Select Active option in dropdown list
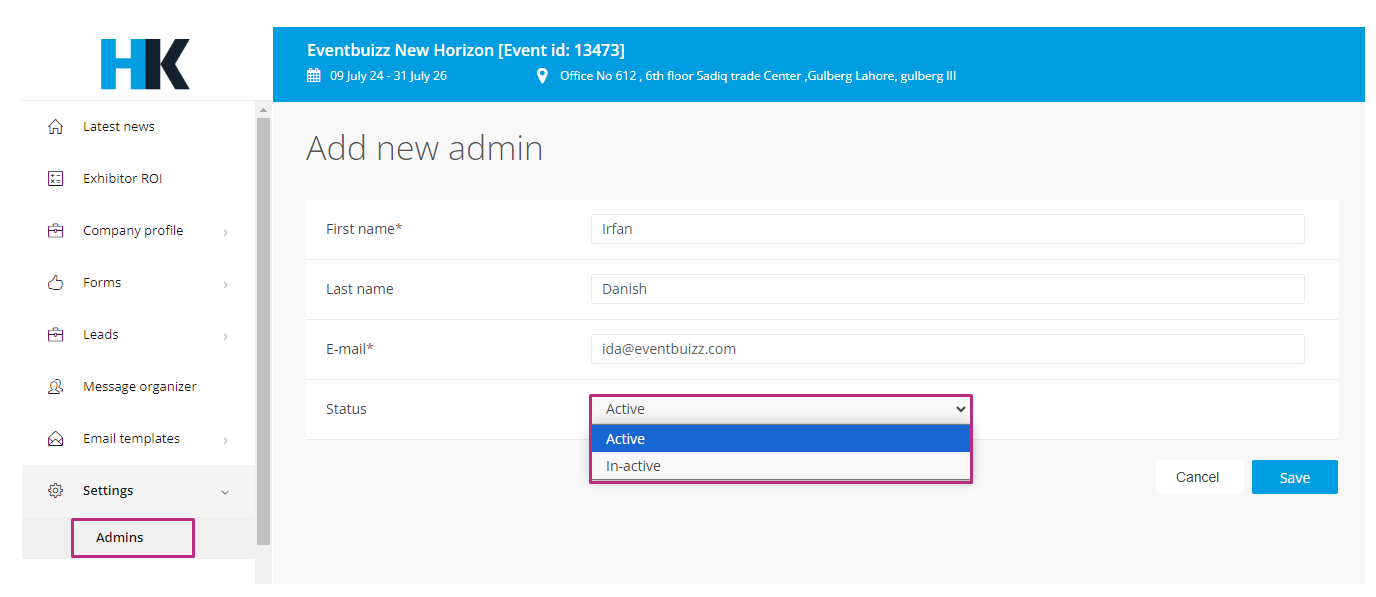 click(x=780, y=439)
